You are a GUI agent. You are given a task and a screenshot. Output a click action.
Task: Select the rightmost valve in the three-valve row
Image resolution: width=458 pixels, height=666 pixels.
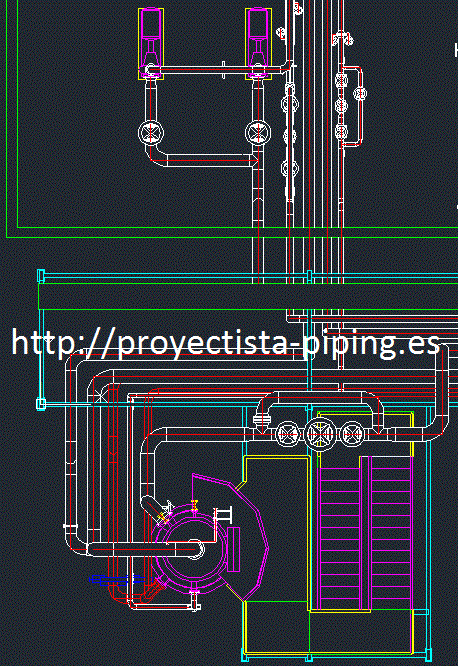(x=352, y=434)
